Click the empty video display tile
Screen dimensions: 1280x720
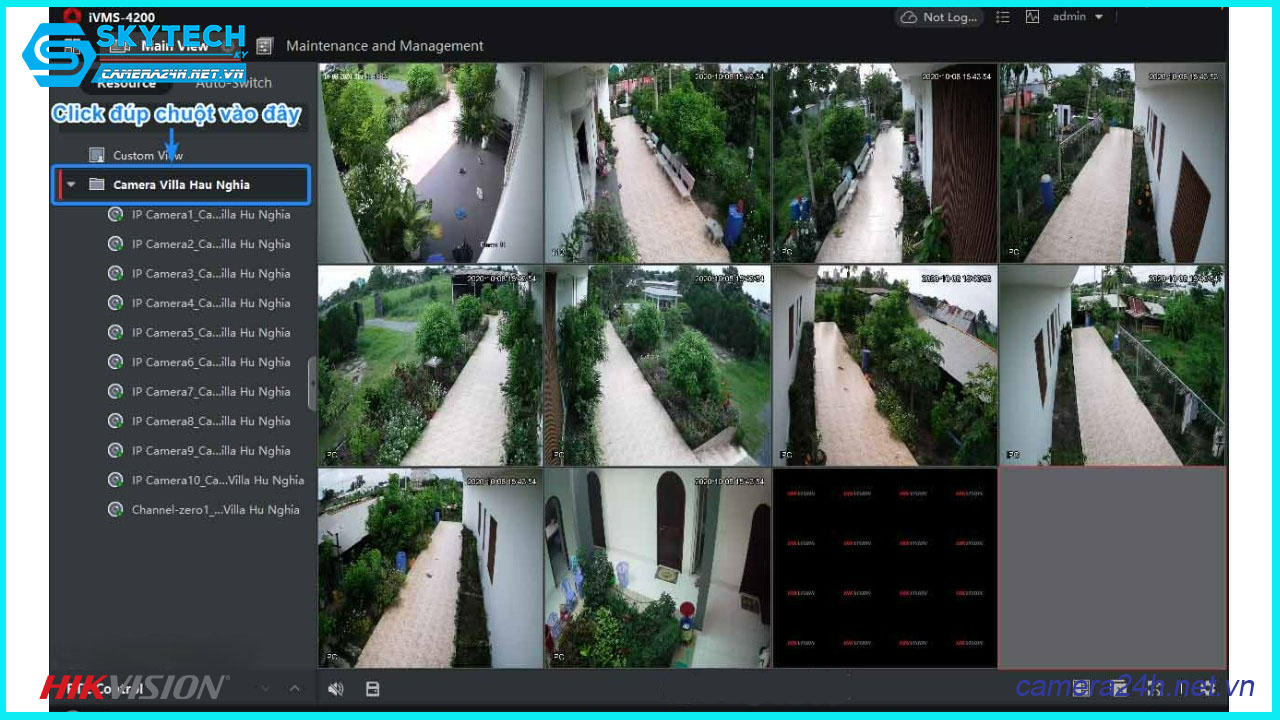pos(1112,567)
